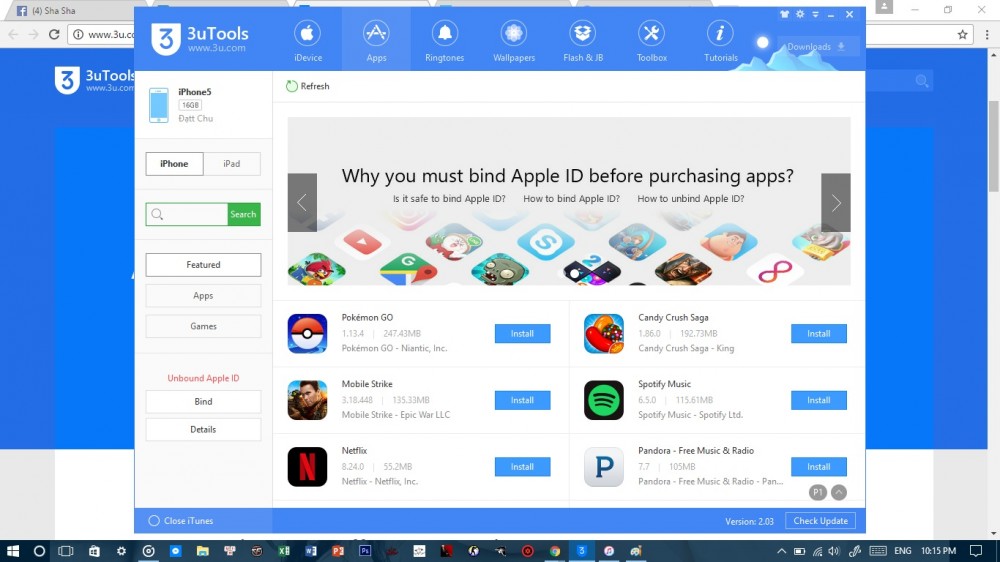The image size is (1000, 562).
Task: Open iTunes from the taskbar
Action: point(609,551)
